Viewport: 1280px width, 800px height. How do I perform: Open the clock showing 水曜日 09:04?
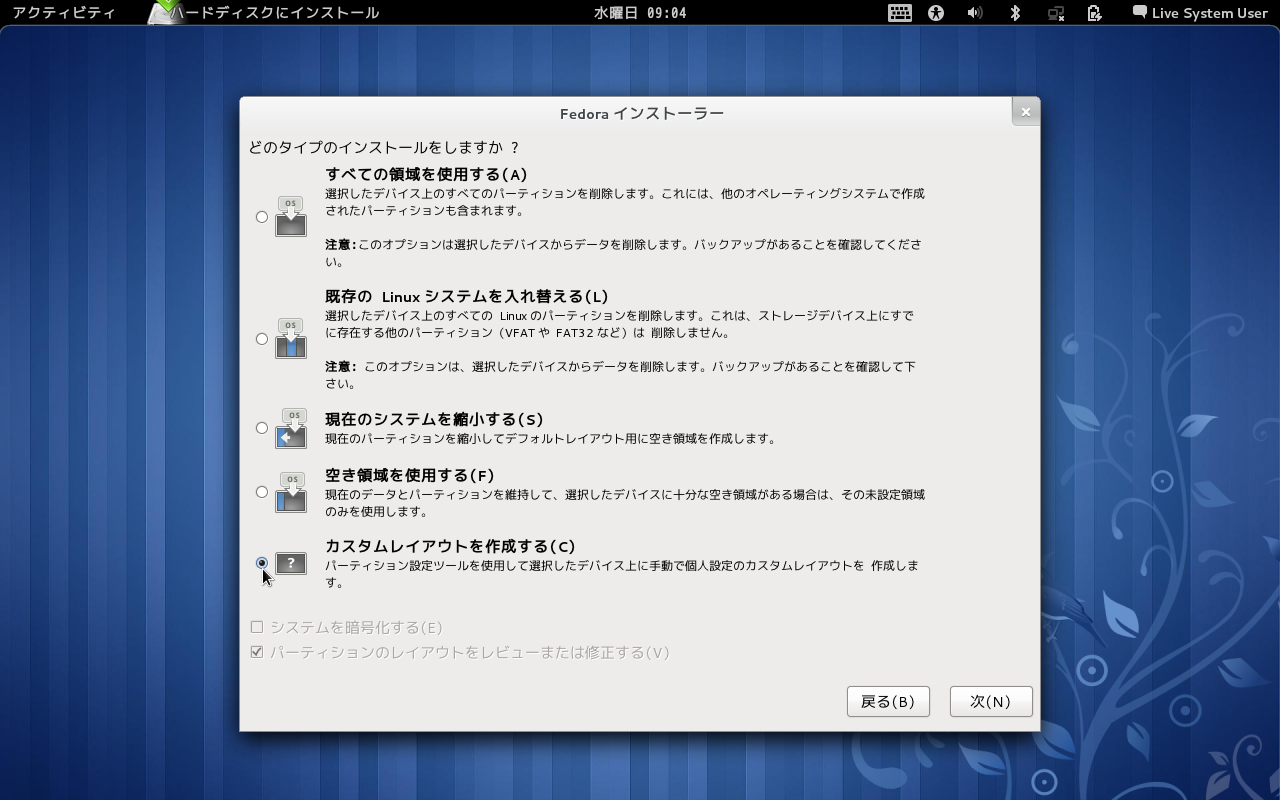[640, 13]
